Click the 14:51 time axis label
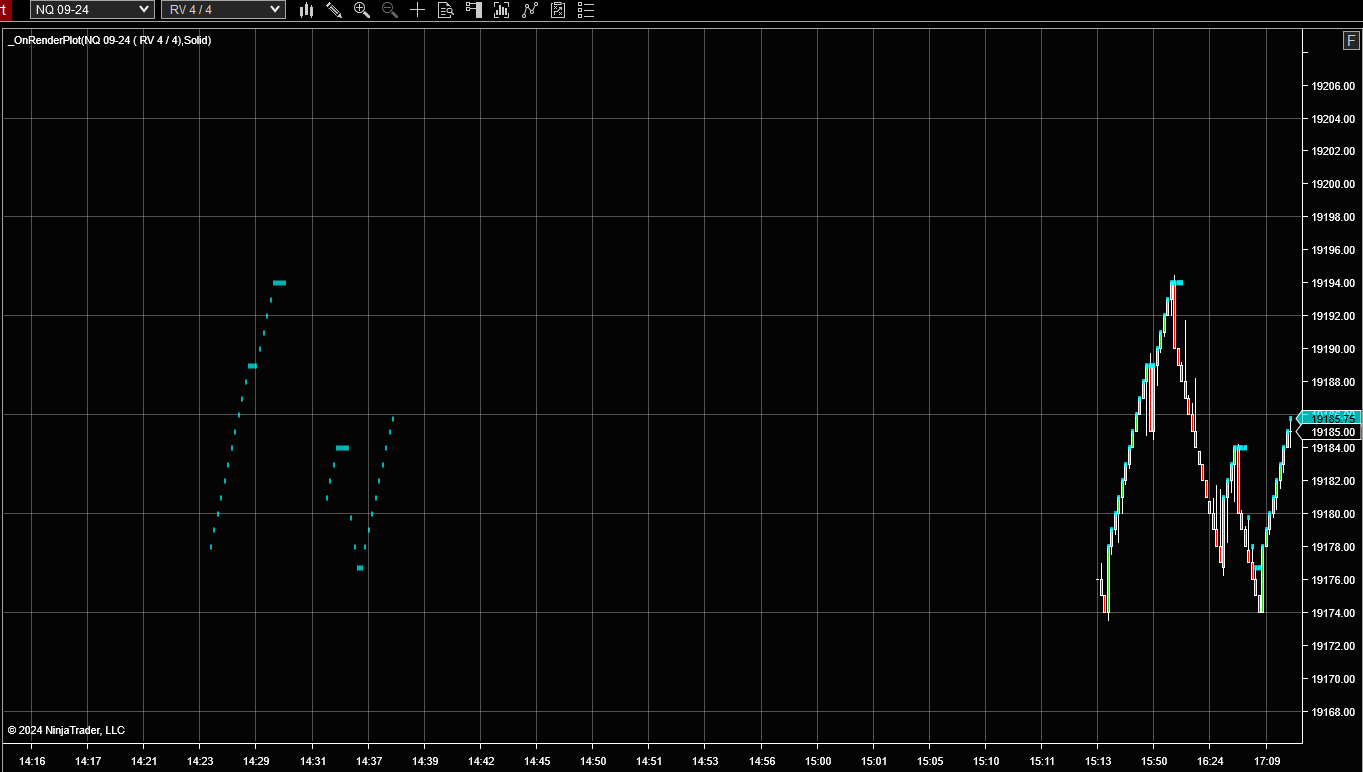Image resolution: width=1363 pixels, height=772 pixels. pyautogui.click(x=649, y=761)
